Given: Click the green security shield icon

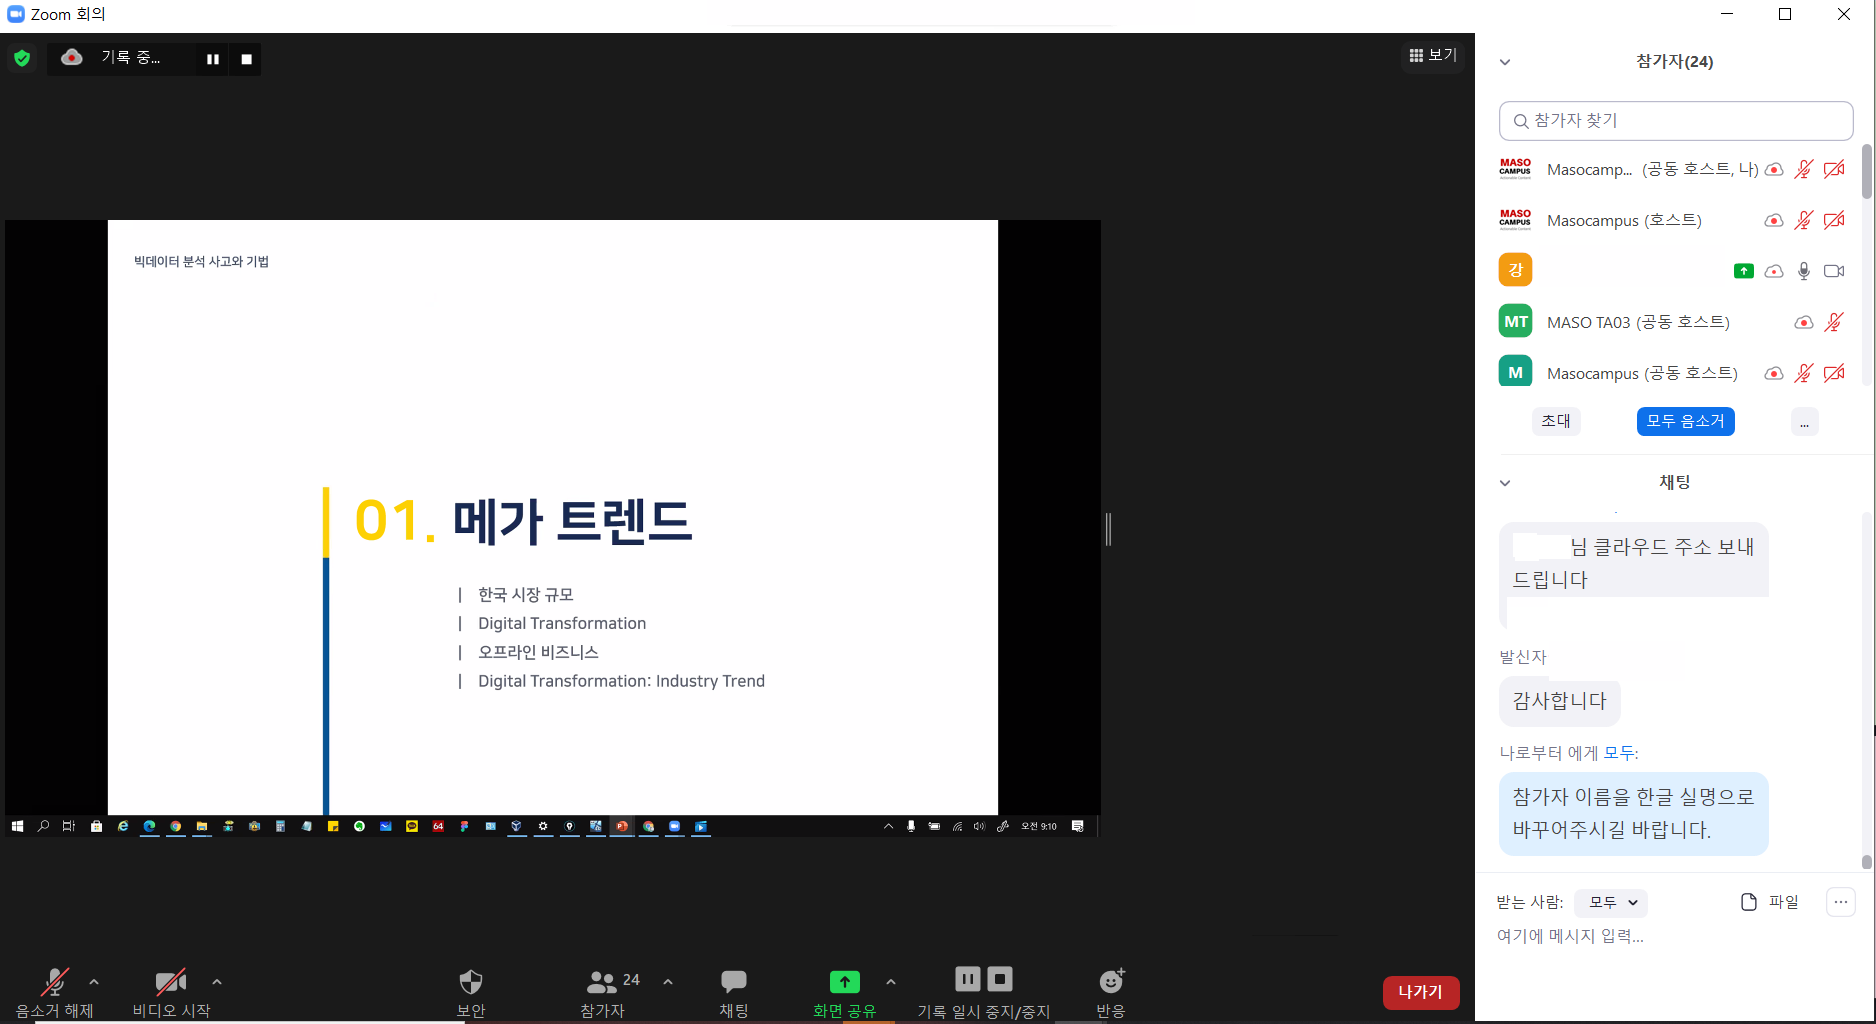Looking at the screenshot, I should (22, 58).
